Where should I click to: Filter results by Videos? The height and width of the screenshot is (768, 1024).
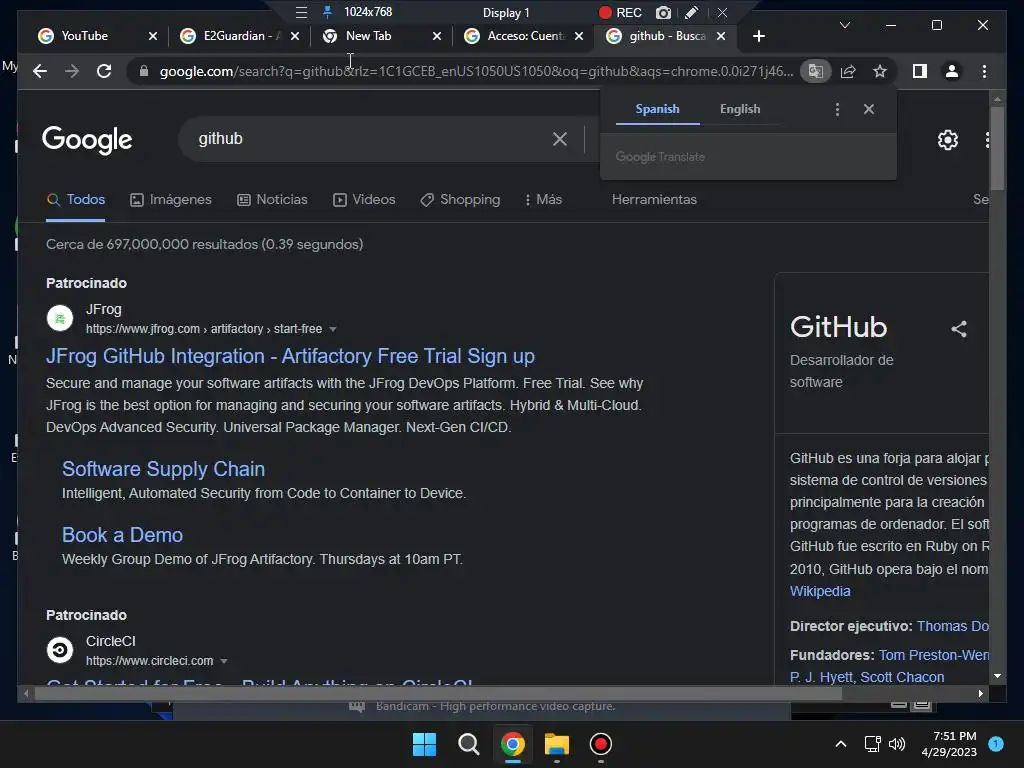pos(364,199)
